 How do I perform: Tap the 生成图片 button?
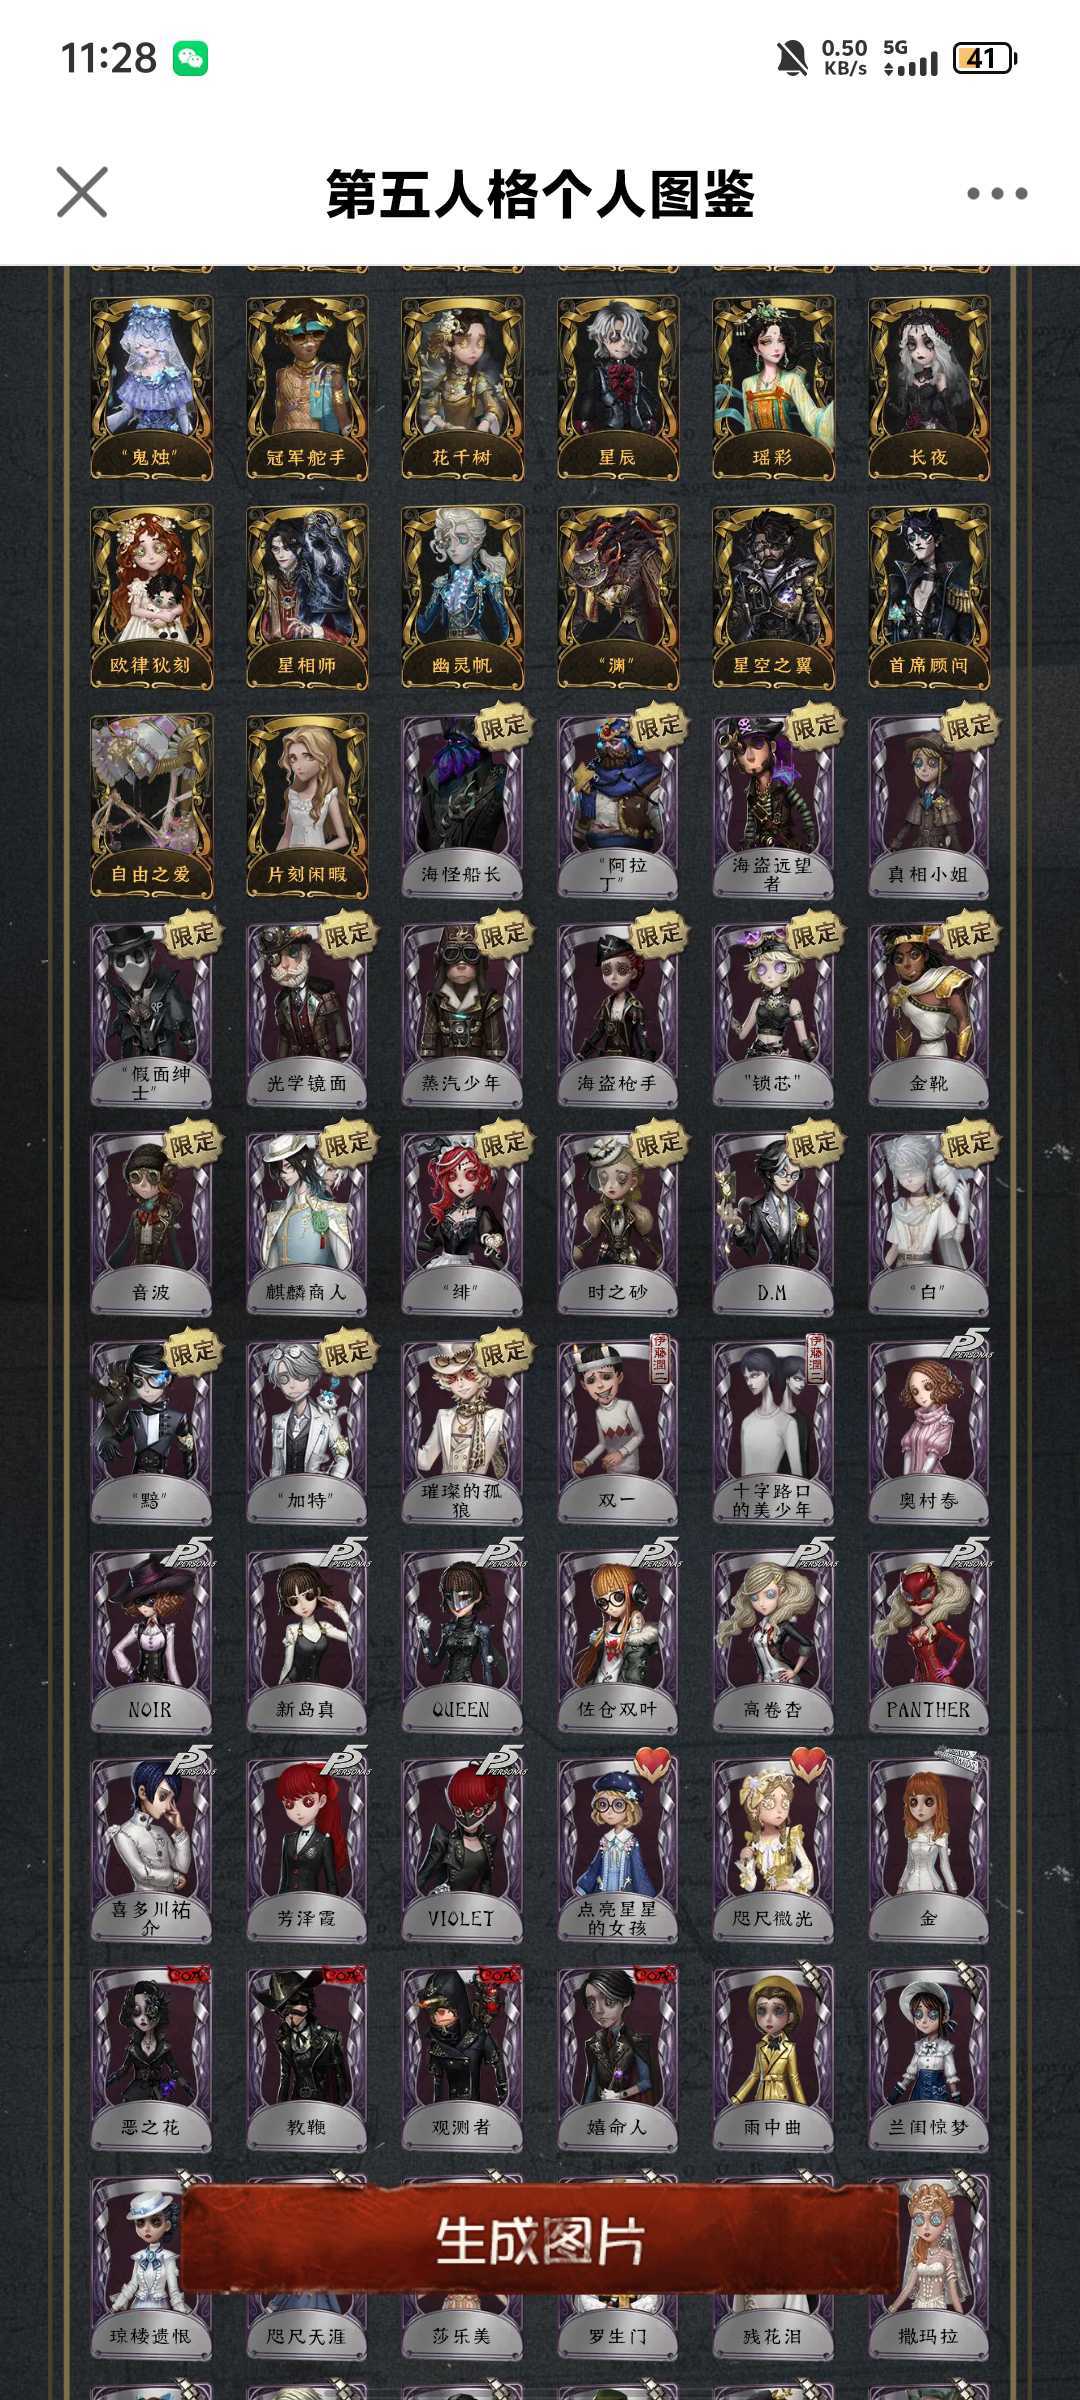[540, 2240]
